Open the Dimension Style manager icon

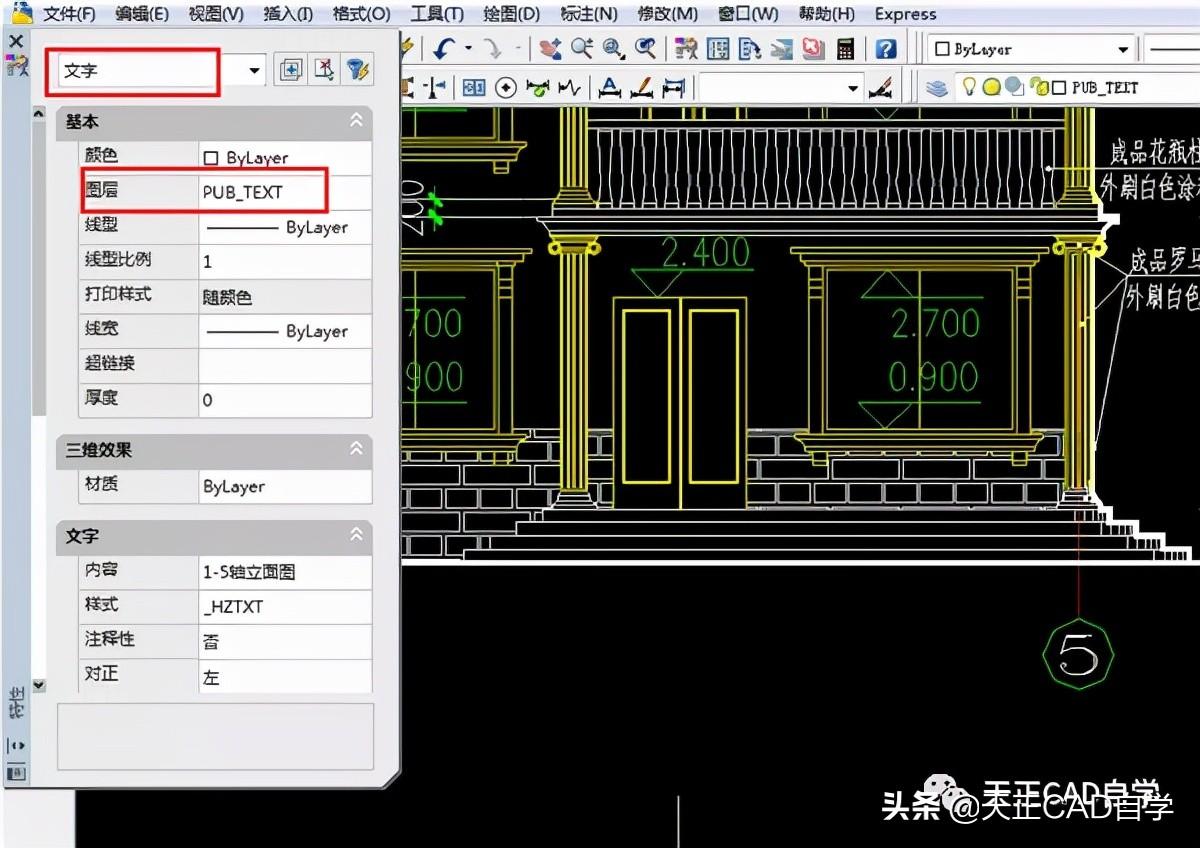881,88
